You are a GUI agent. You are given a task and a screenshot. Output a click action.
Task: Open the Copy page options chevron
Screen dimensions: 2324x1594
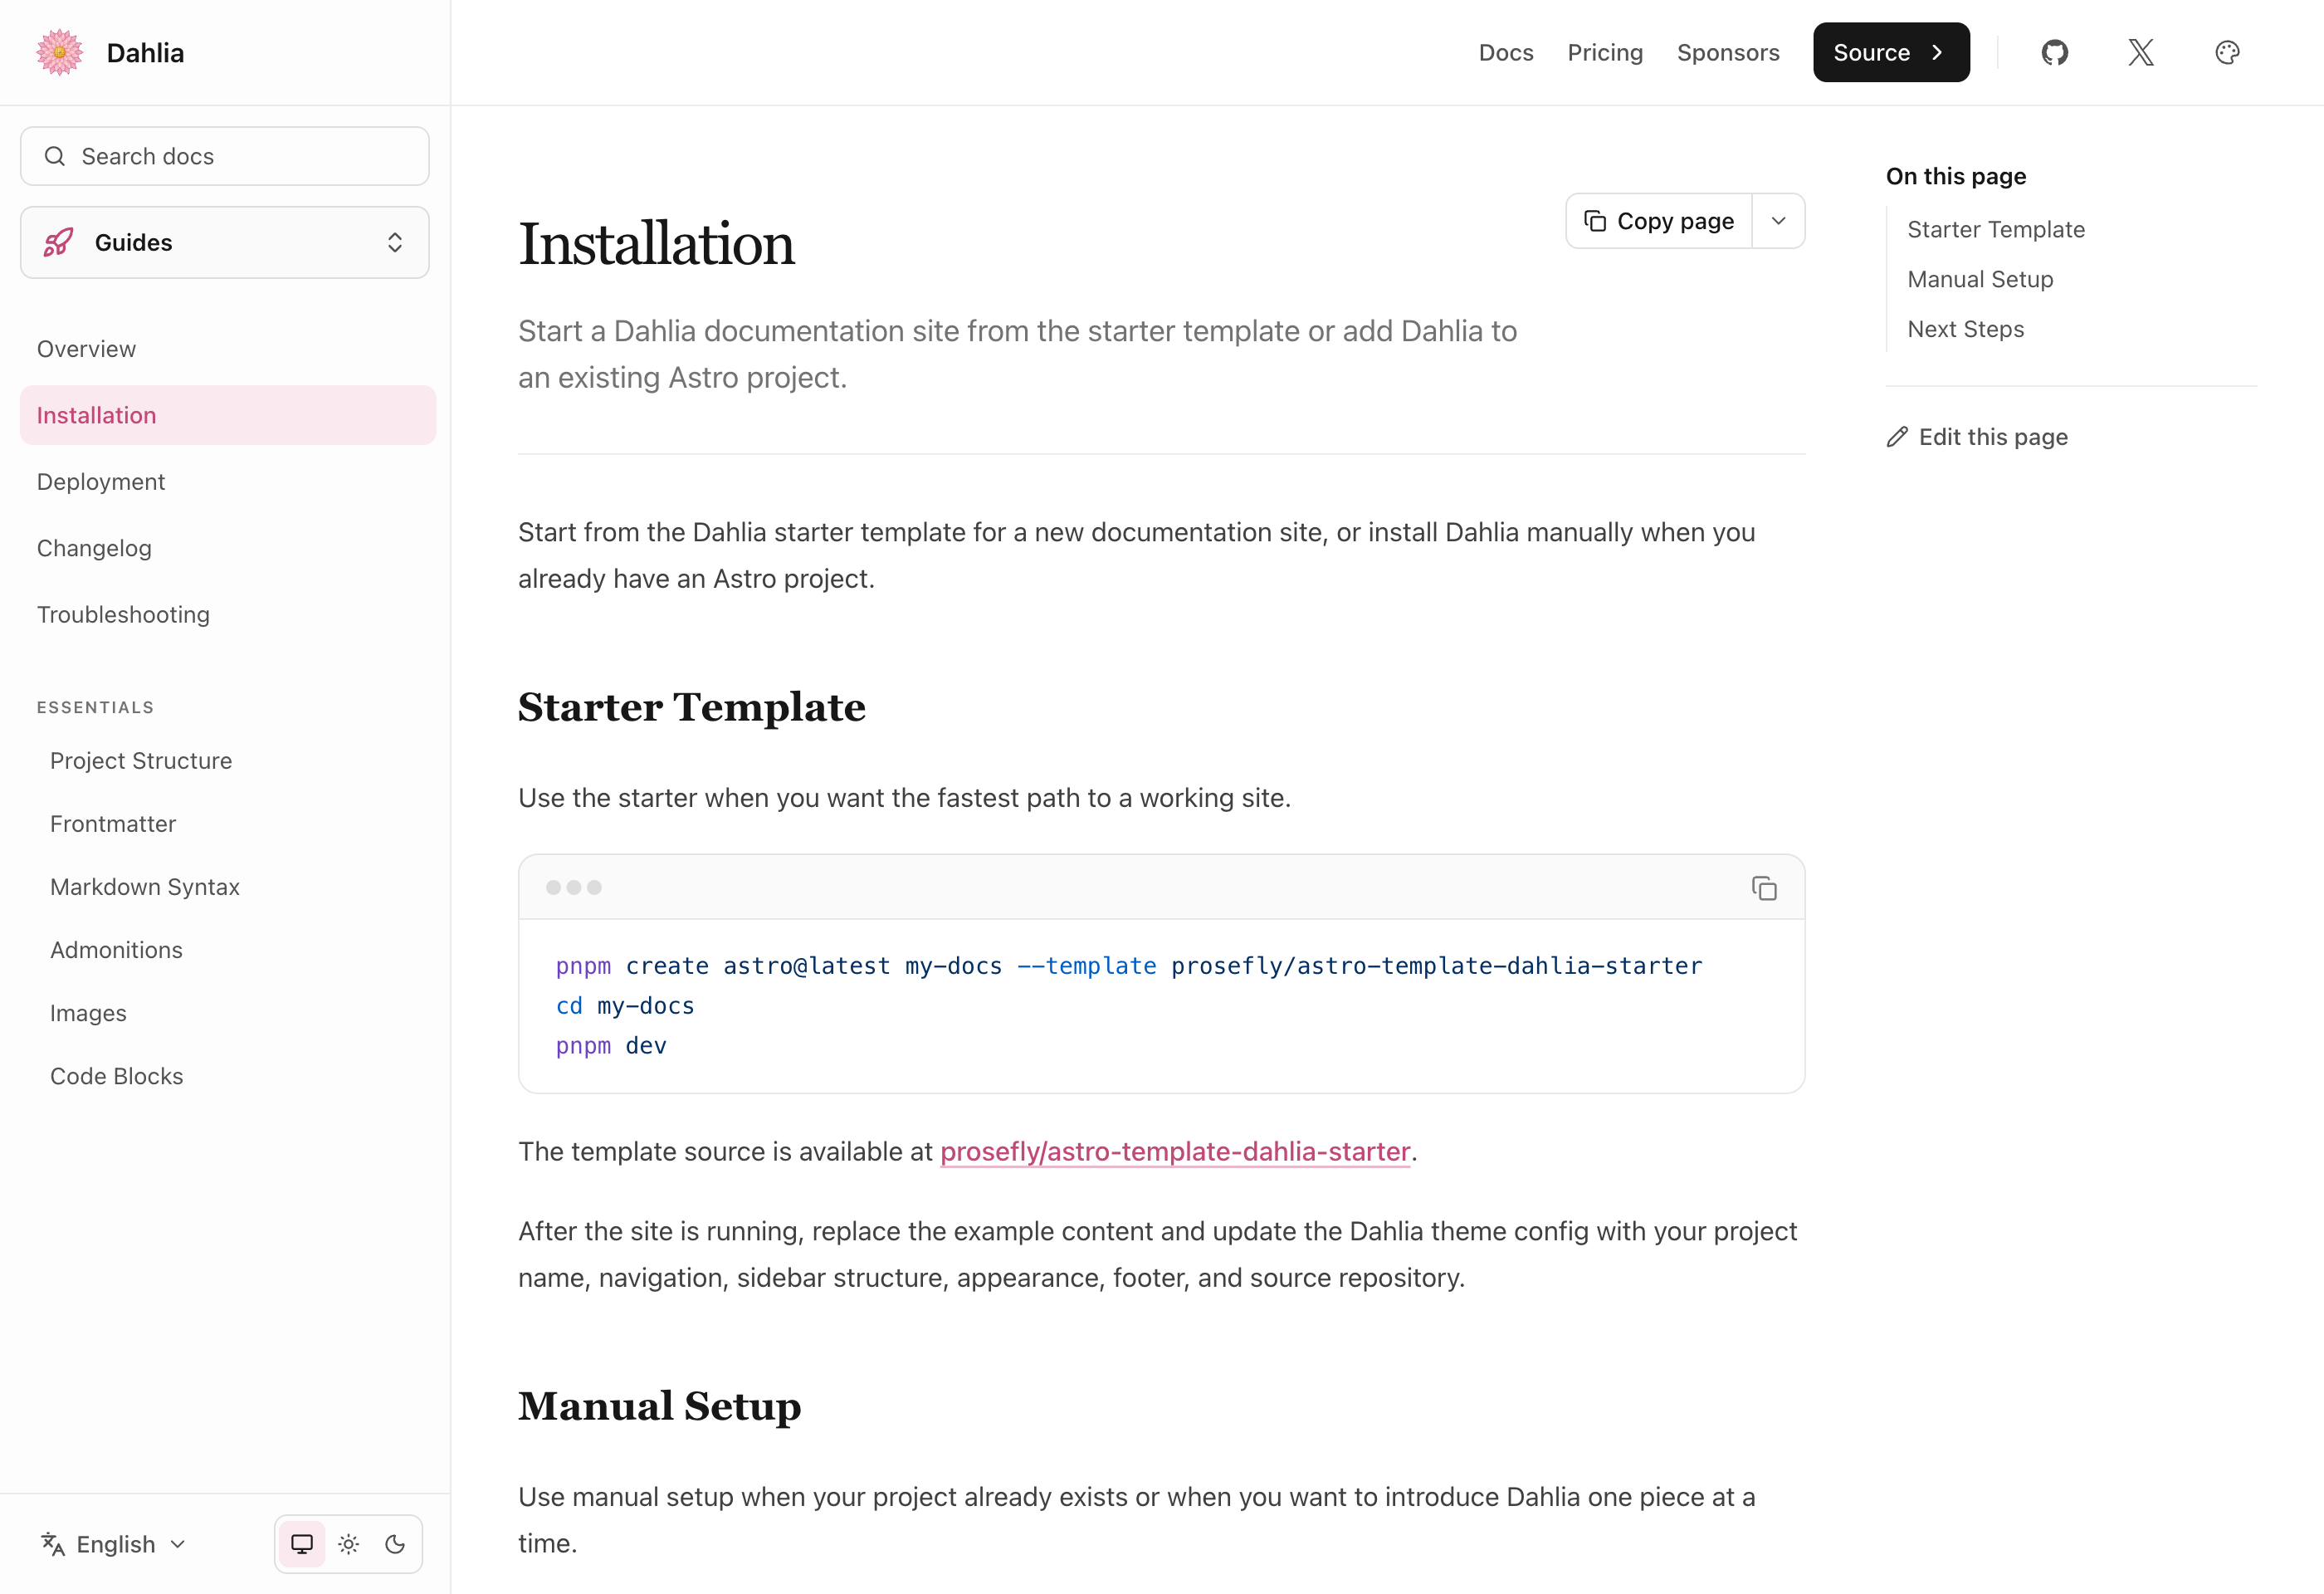pyautogui.click(x=1778, y=221)
